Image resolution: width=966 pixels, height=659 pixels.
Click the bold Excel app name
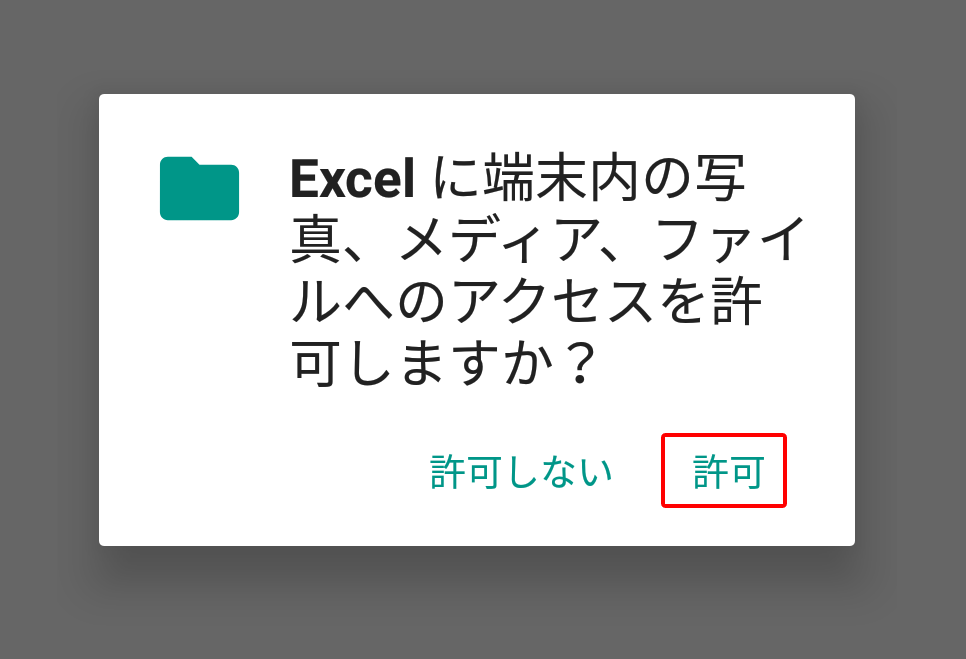(x=352, y=179)
